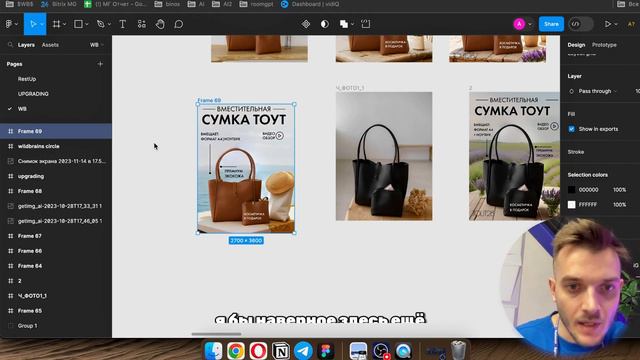
Task: Open Finder from the dock
Action: click(213, 351)
